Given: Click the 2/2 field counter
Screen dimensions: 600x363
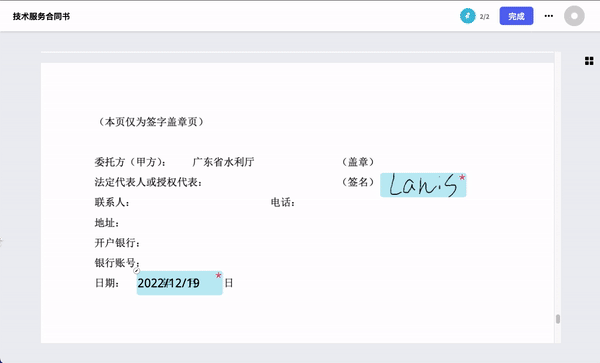Looking at the screenshot, I should (484, 17).
